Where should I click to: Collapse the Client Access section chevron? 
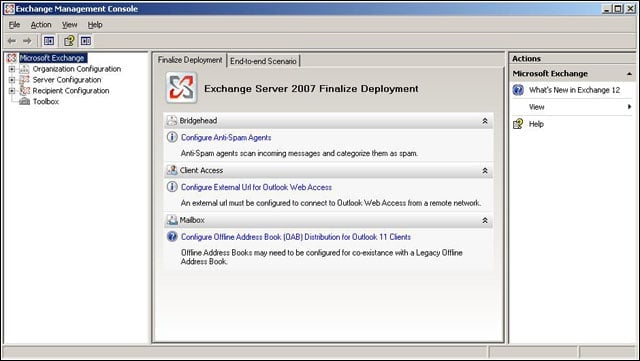tap(485, 171)
